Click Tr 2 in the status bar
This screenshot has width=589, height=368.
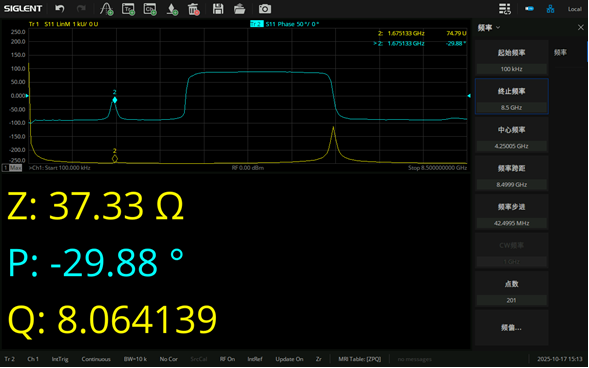[10, 359]
